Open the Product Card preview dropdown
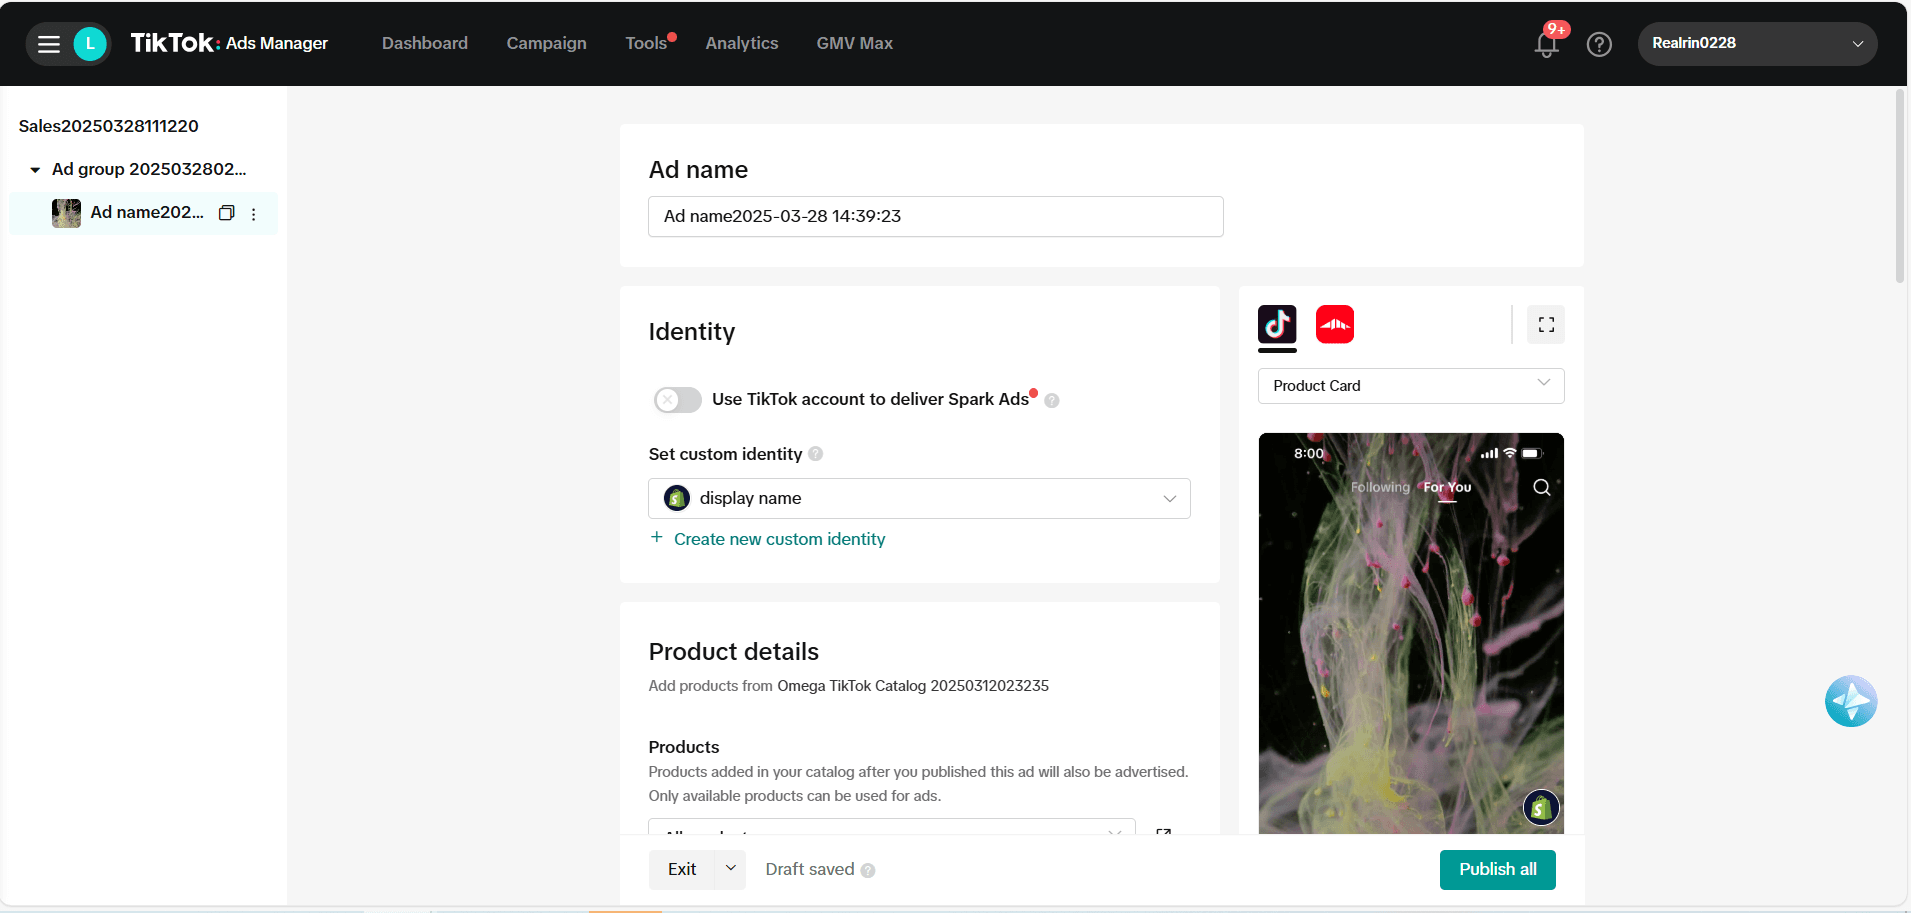The image size is (1911, 913). [1410, 386]
